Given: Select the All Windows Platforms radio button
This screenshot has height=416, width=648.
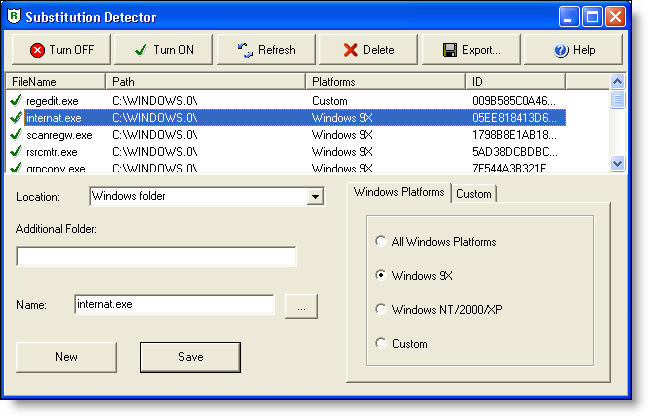Looking at the screenshot, I should coord(380,241).
